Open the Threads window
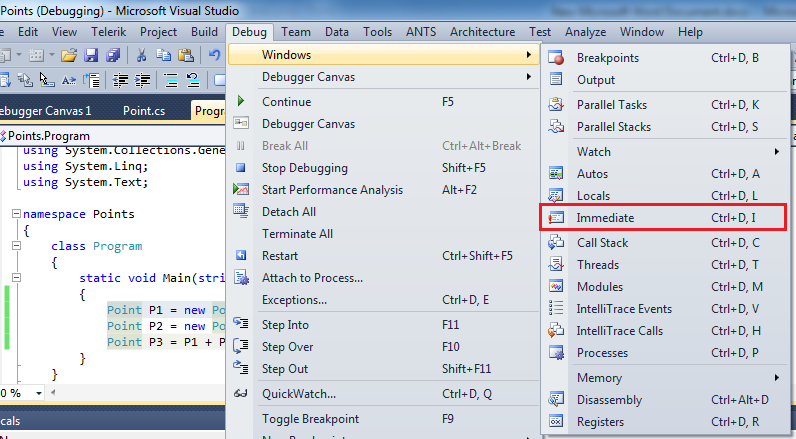The image size is (796, 439). [x=665, y=264]
